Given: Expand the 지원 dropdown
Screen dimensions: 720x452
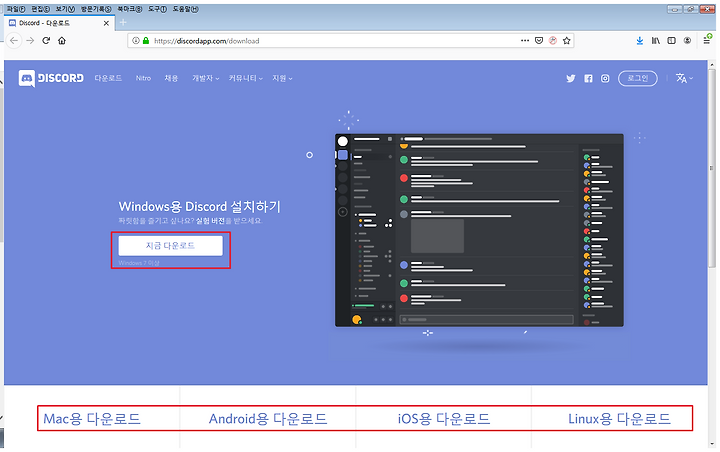Looking at the screenshot, I should pos(282,78).
